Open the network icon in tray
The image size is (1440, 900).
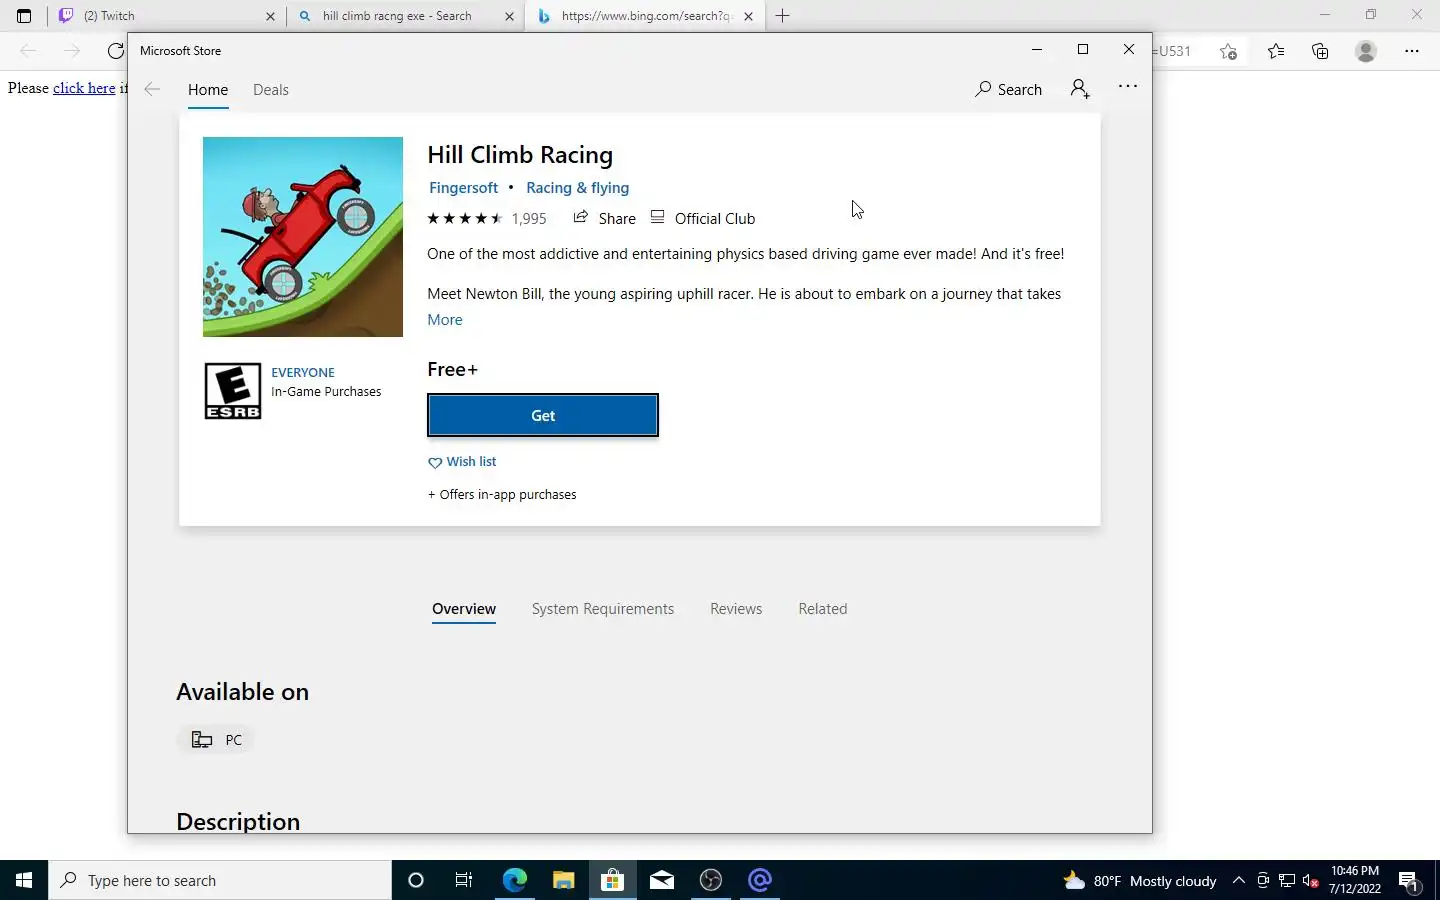coord(1287,881)
